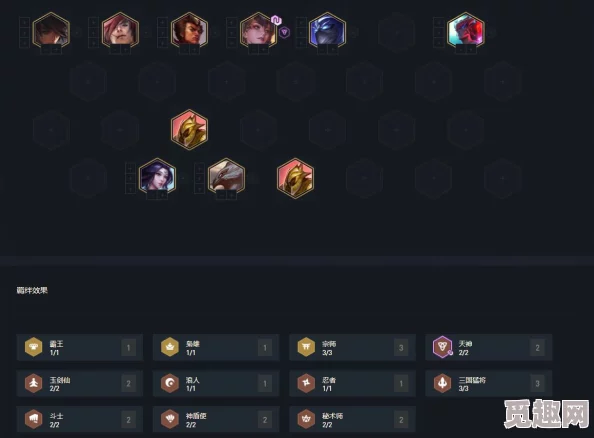Select the white eagle champion portrait
The height and width of the screenshot is (438, 594).
tap(227, 177)
